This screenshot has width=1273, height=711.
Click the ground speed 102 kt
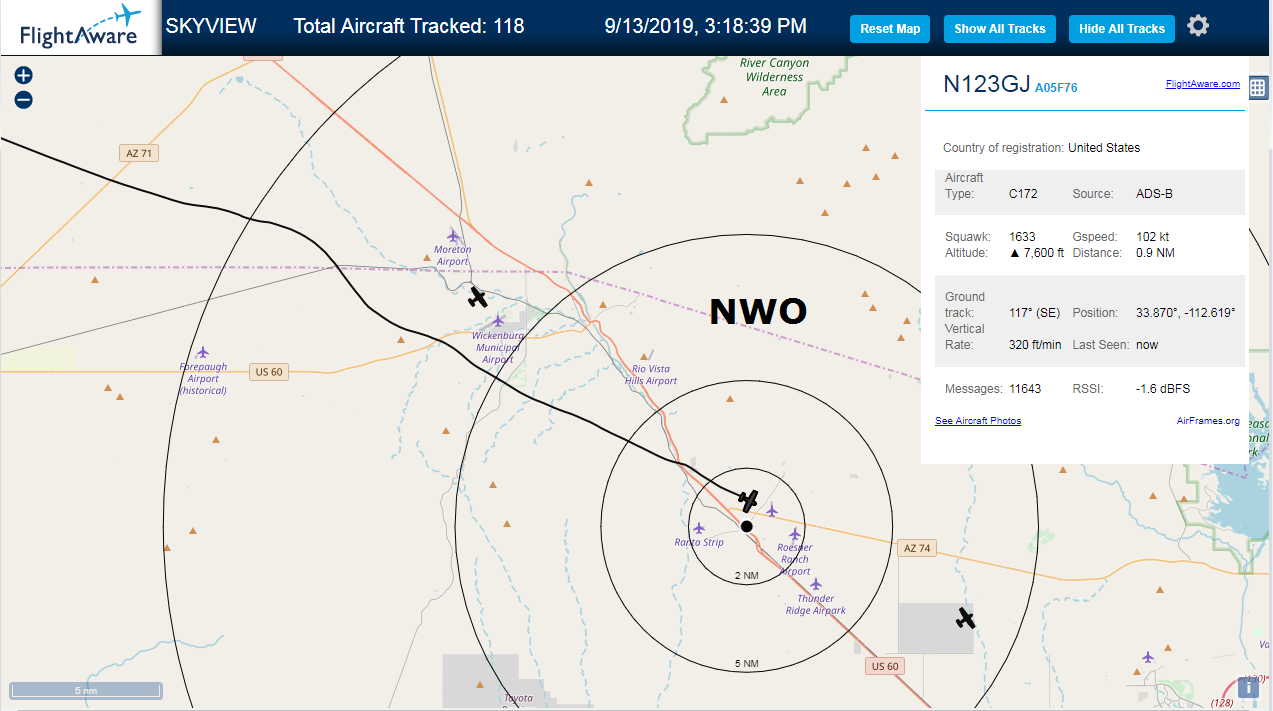pyautogui.click(x=1153, y=237)
